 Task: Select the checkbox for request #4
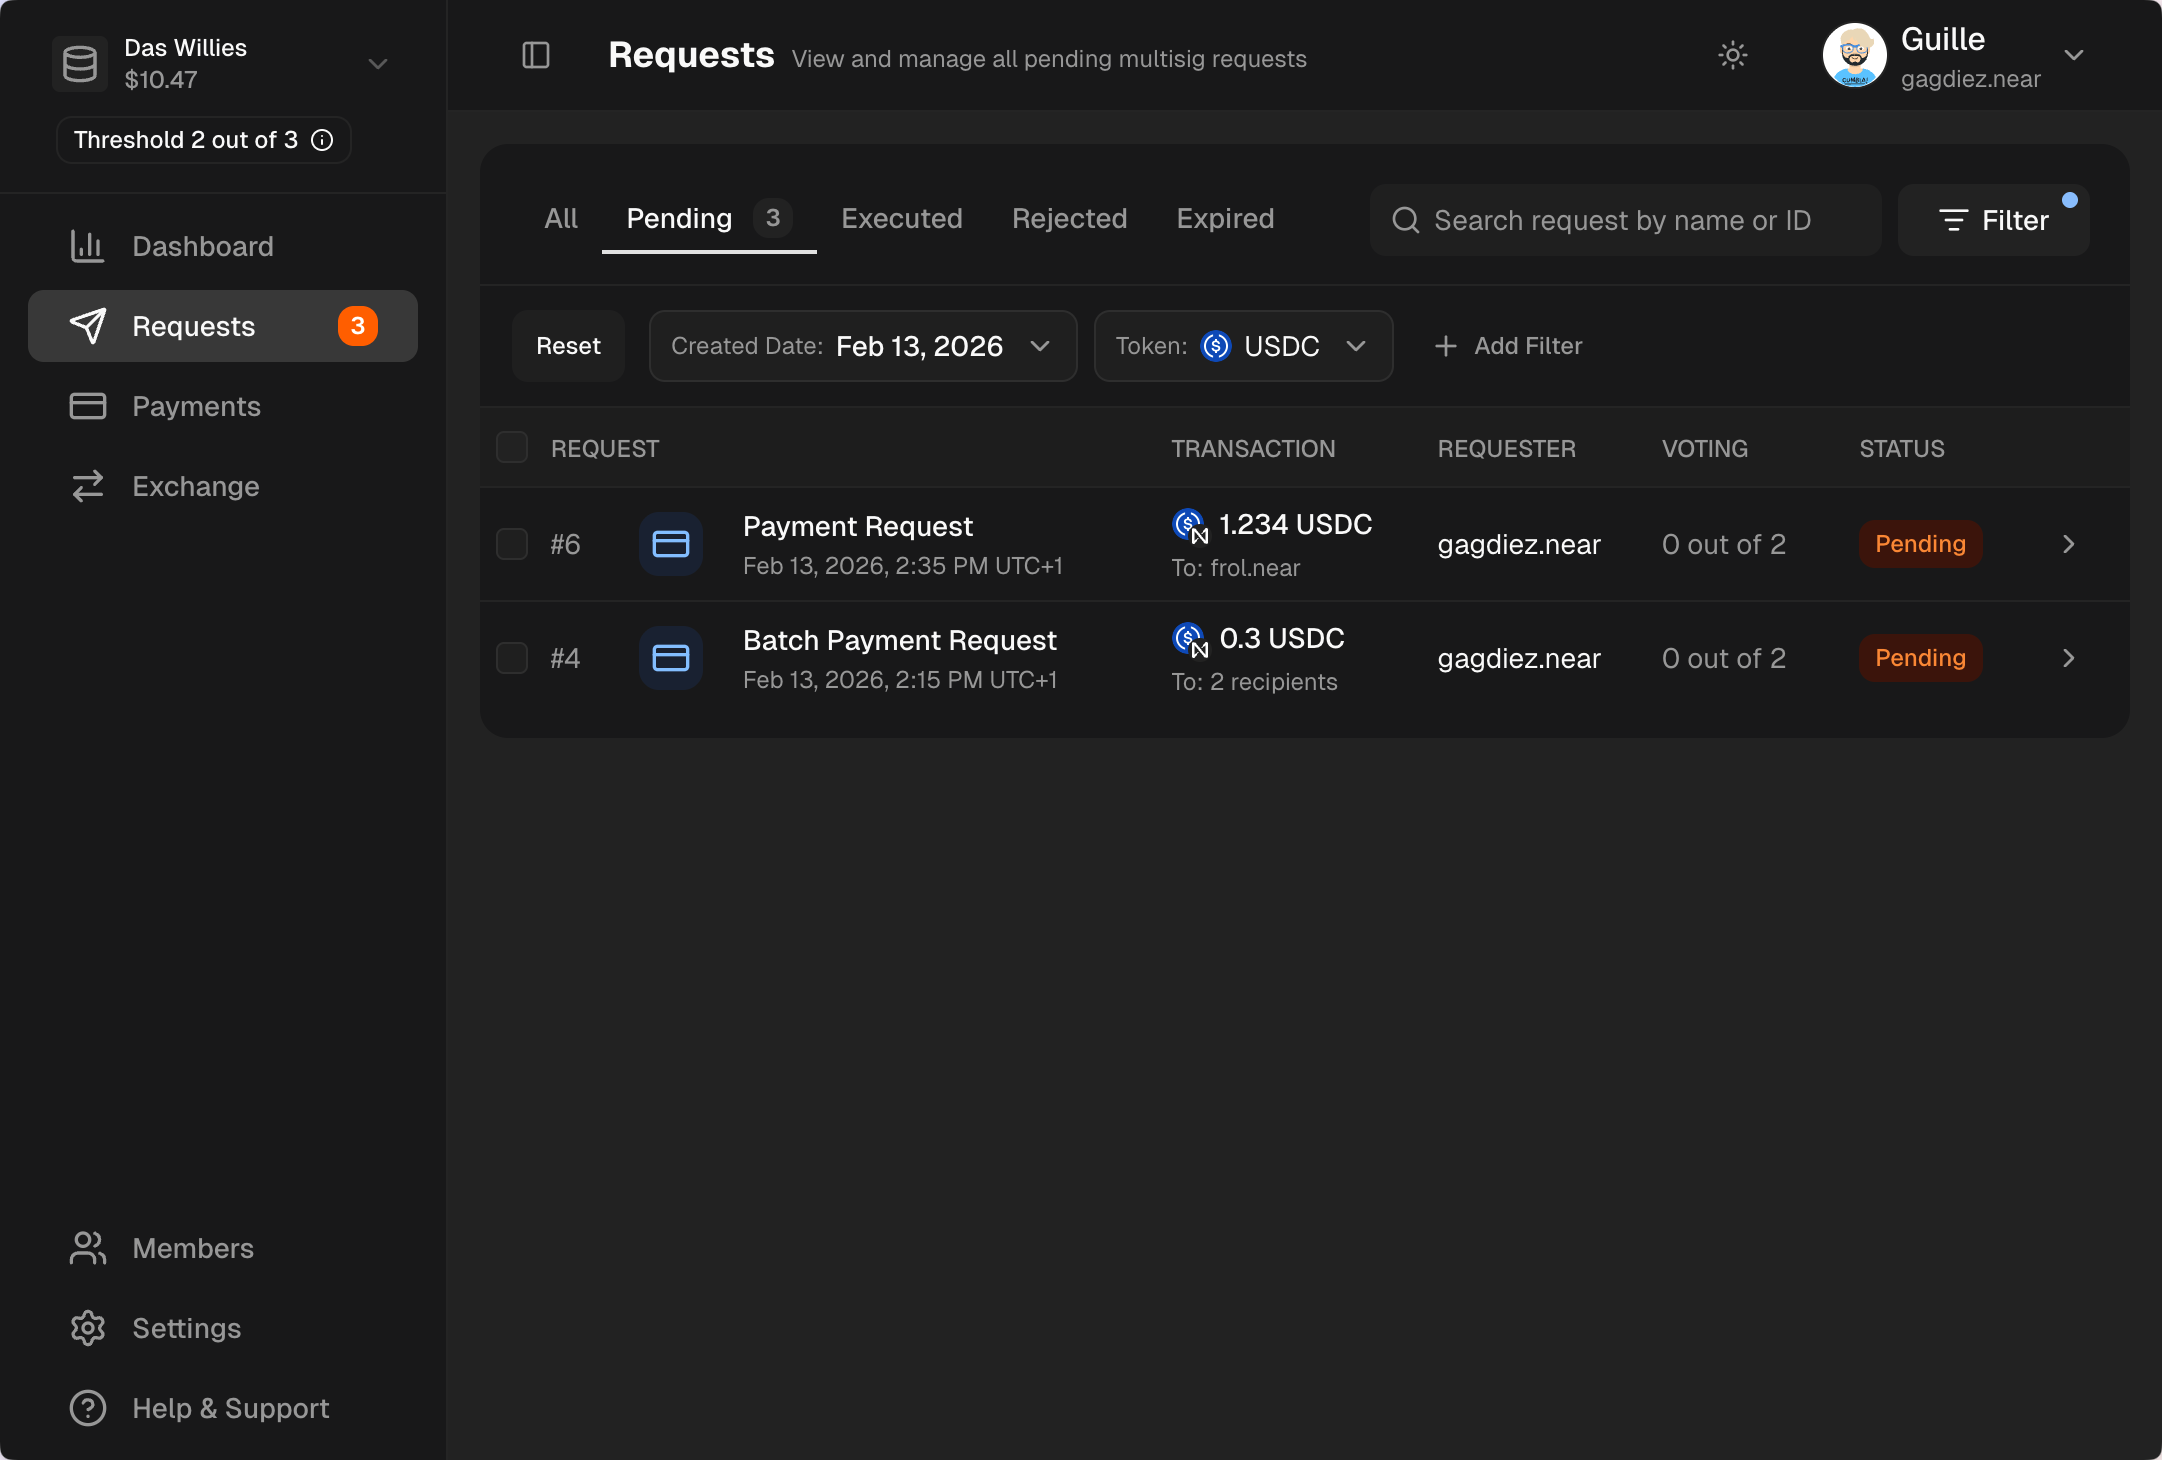512,658
